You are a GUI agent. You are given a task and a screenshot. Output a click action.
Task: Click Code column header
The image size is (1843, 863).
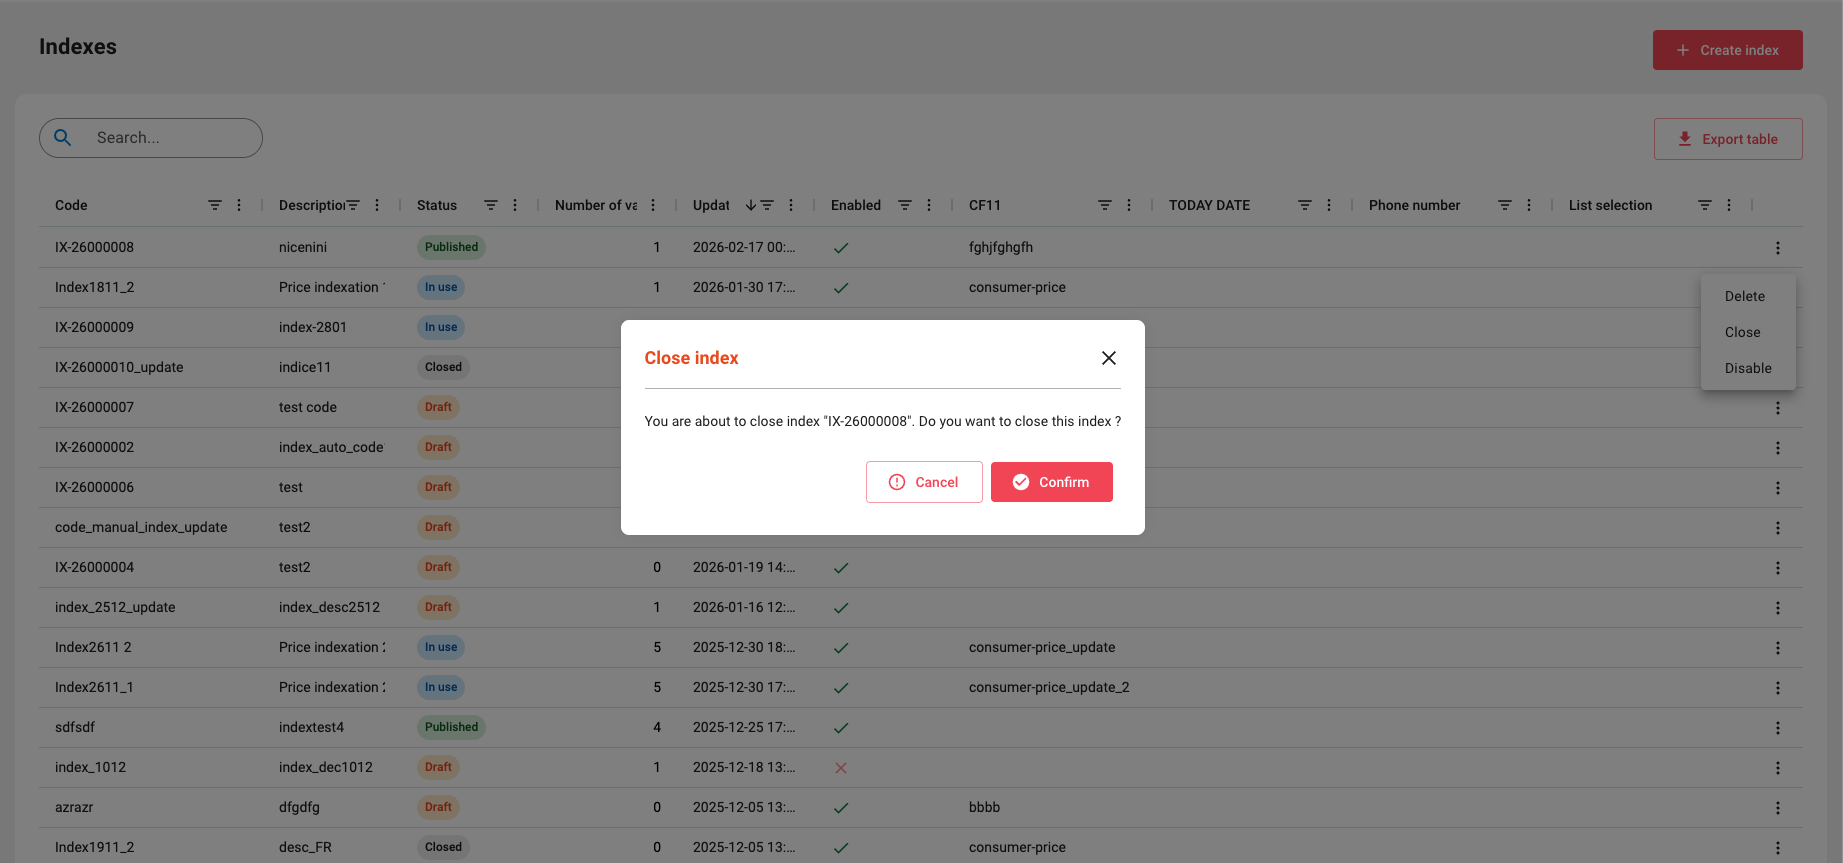click(x=71, y=205)
